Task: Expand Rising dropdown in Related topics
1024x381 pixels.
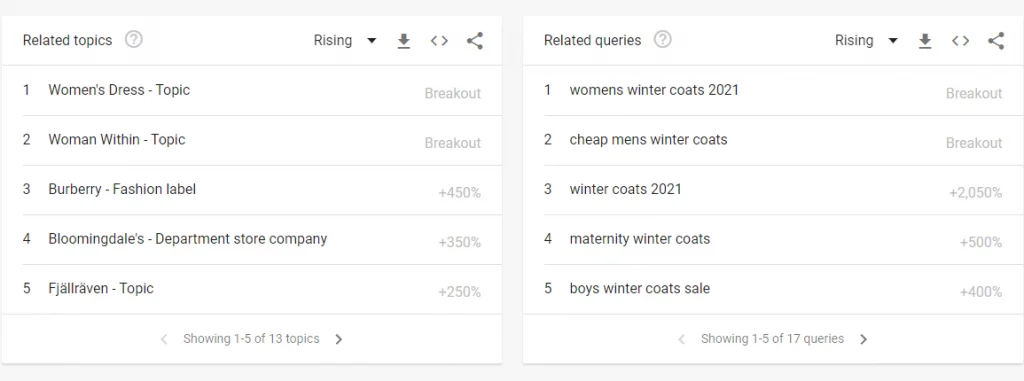Action: (x=345, y=41)
